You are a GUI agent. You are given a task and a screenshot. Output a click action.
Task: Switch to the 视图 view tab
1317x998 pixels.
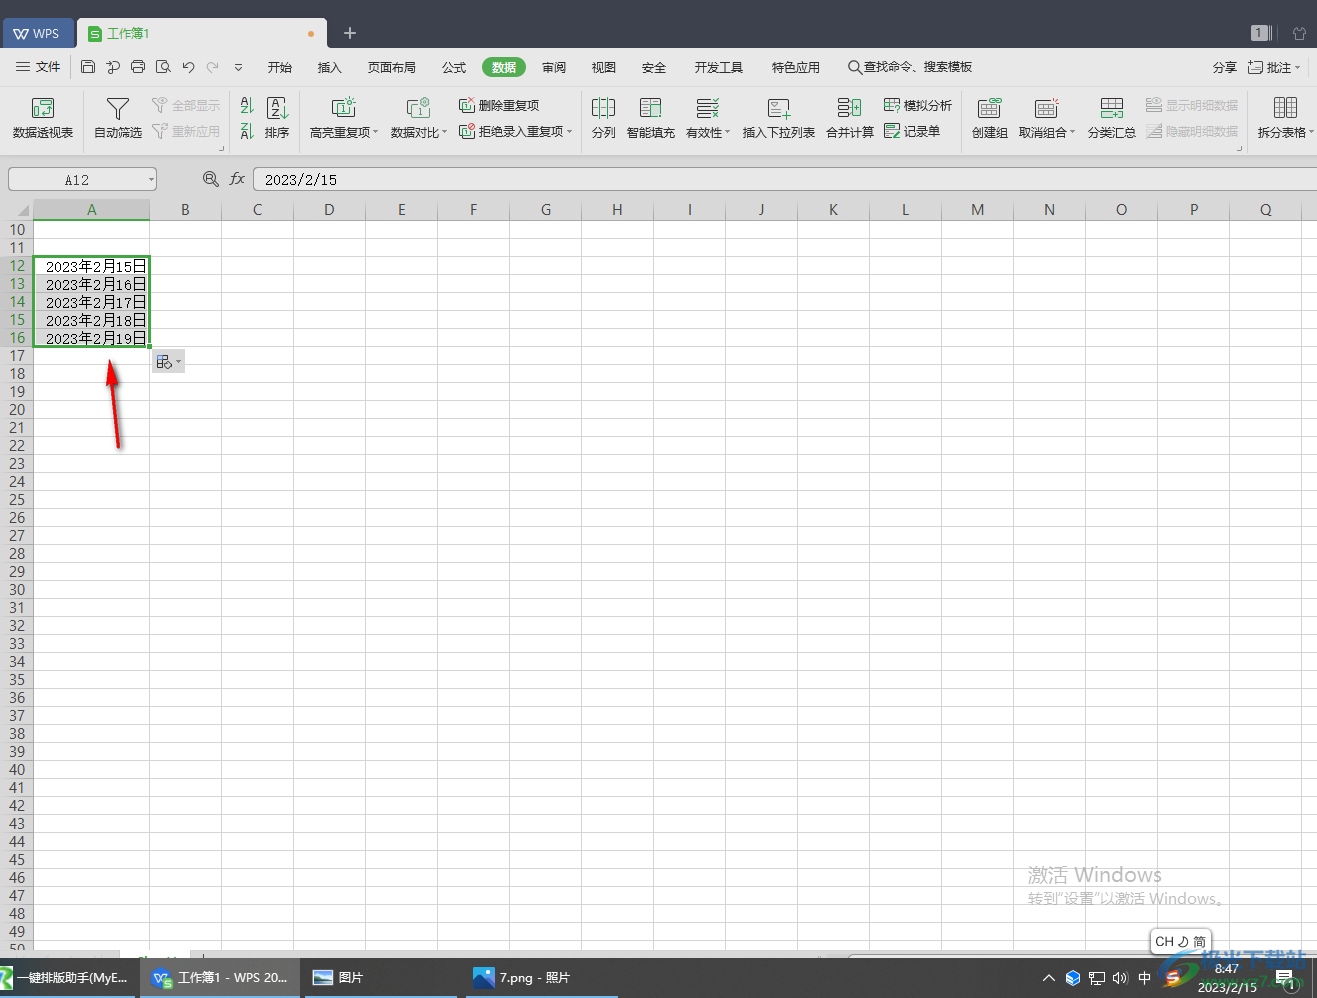click(x=603, y=67)
